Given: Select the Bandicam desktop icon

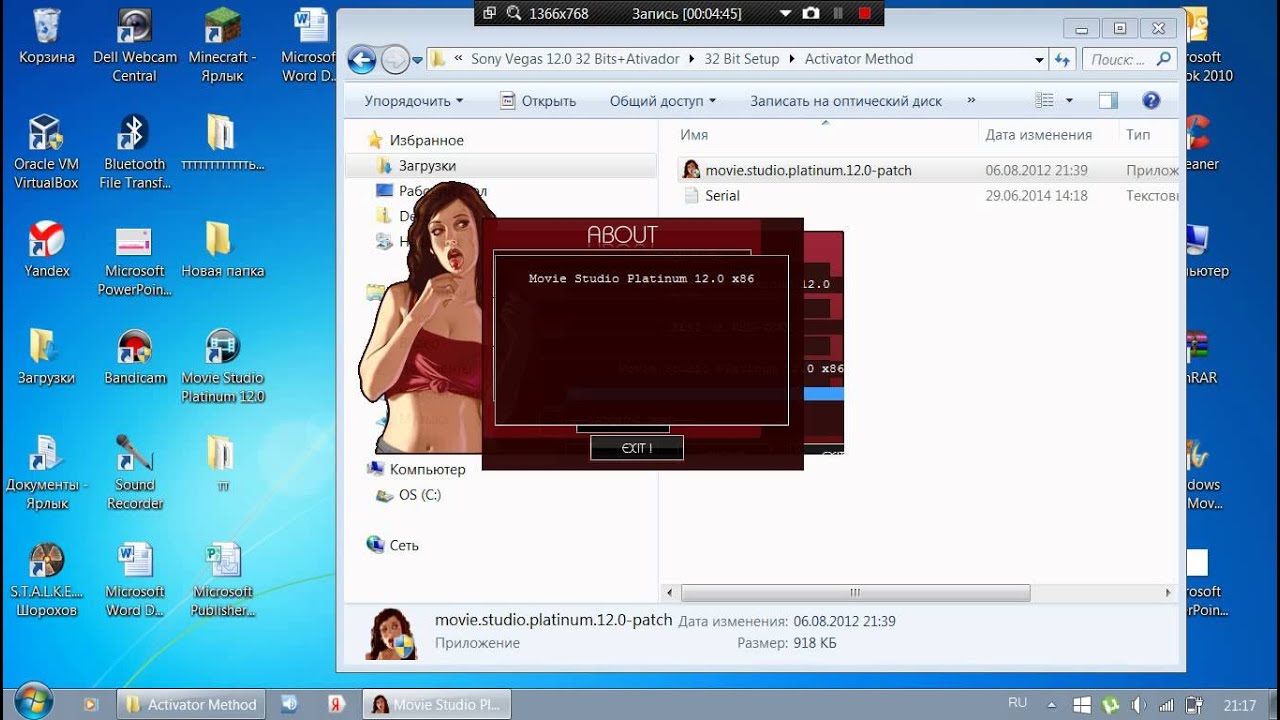Looking at the screenshot, I should tap(135, 357).
